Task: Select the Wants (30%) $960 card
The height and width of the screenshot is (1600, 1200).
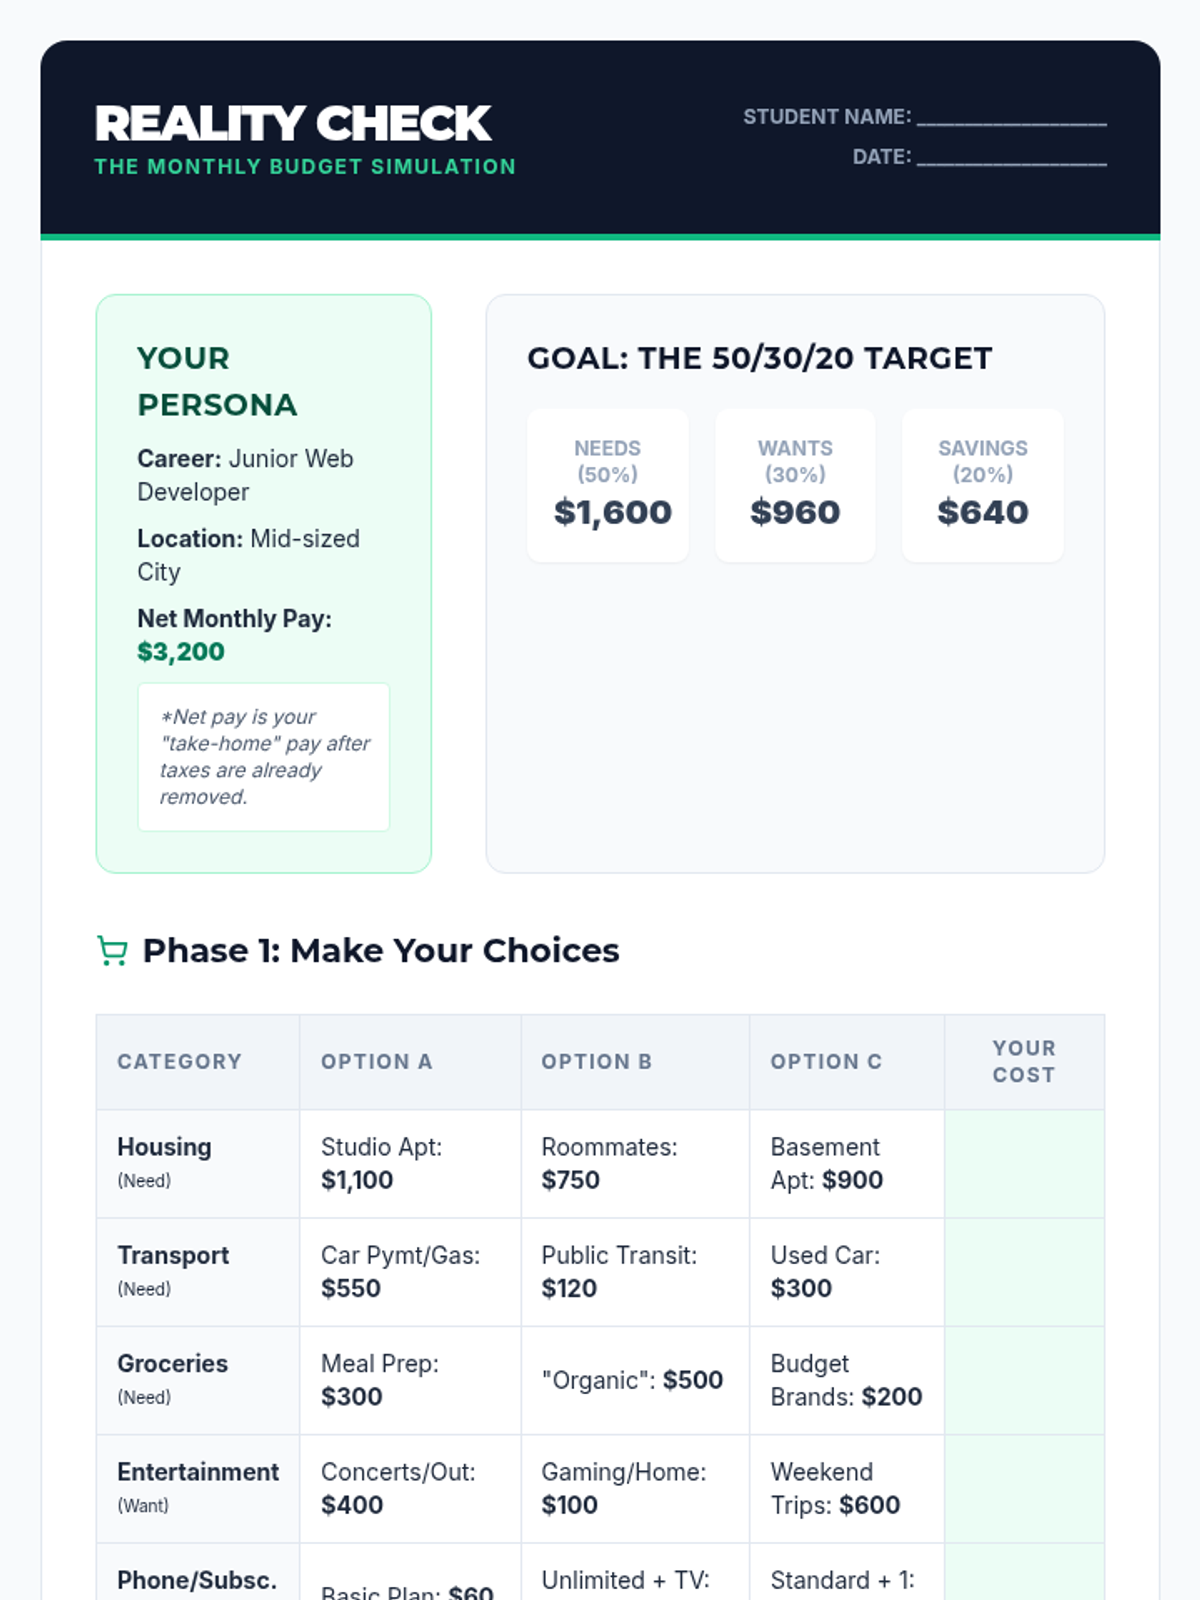Action: coord(795,485)
